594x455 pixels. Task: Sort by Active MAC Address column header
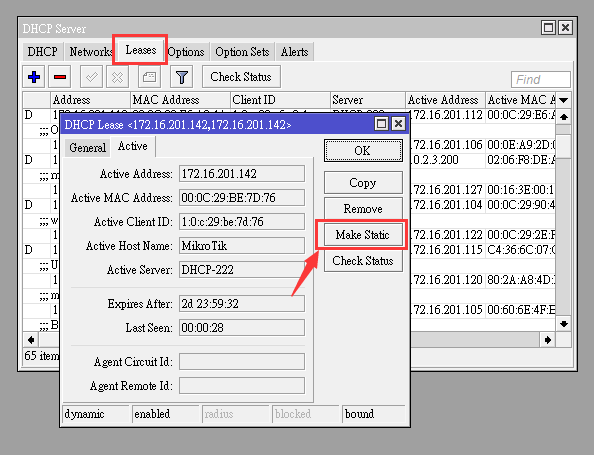521,100
